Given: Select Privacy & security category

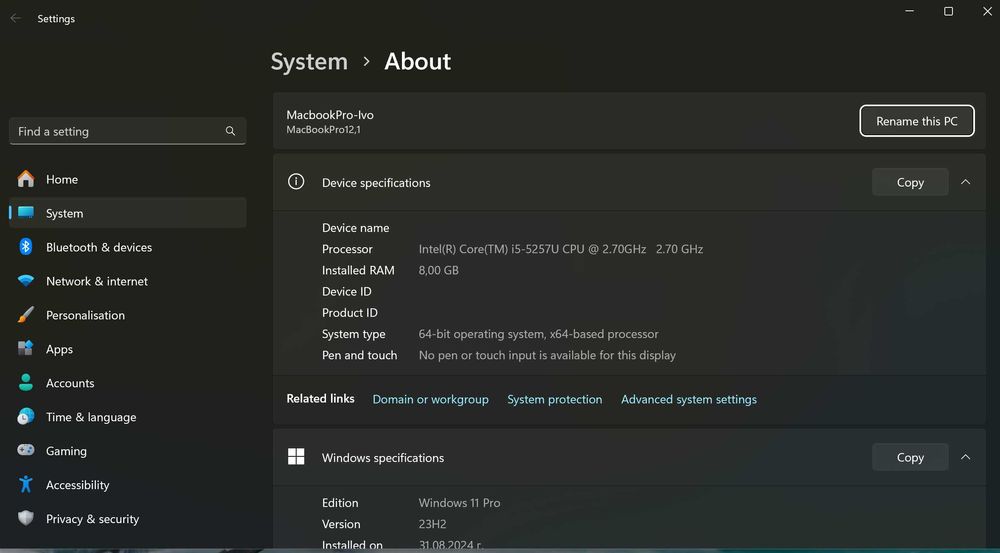Looking at the screenshot, I should 128,519.
